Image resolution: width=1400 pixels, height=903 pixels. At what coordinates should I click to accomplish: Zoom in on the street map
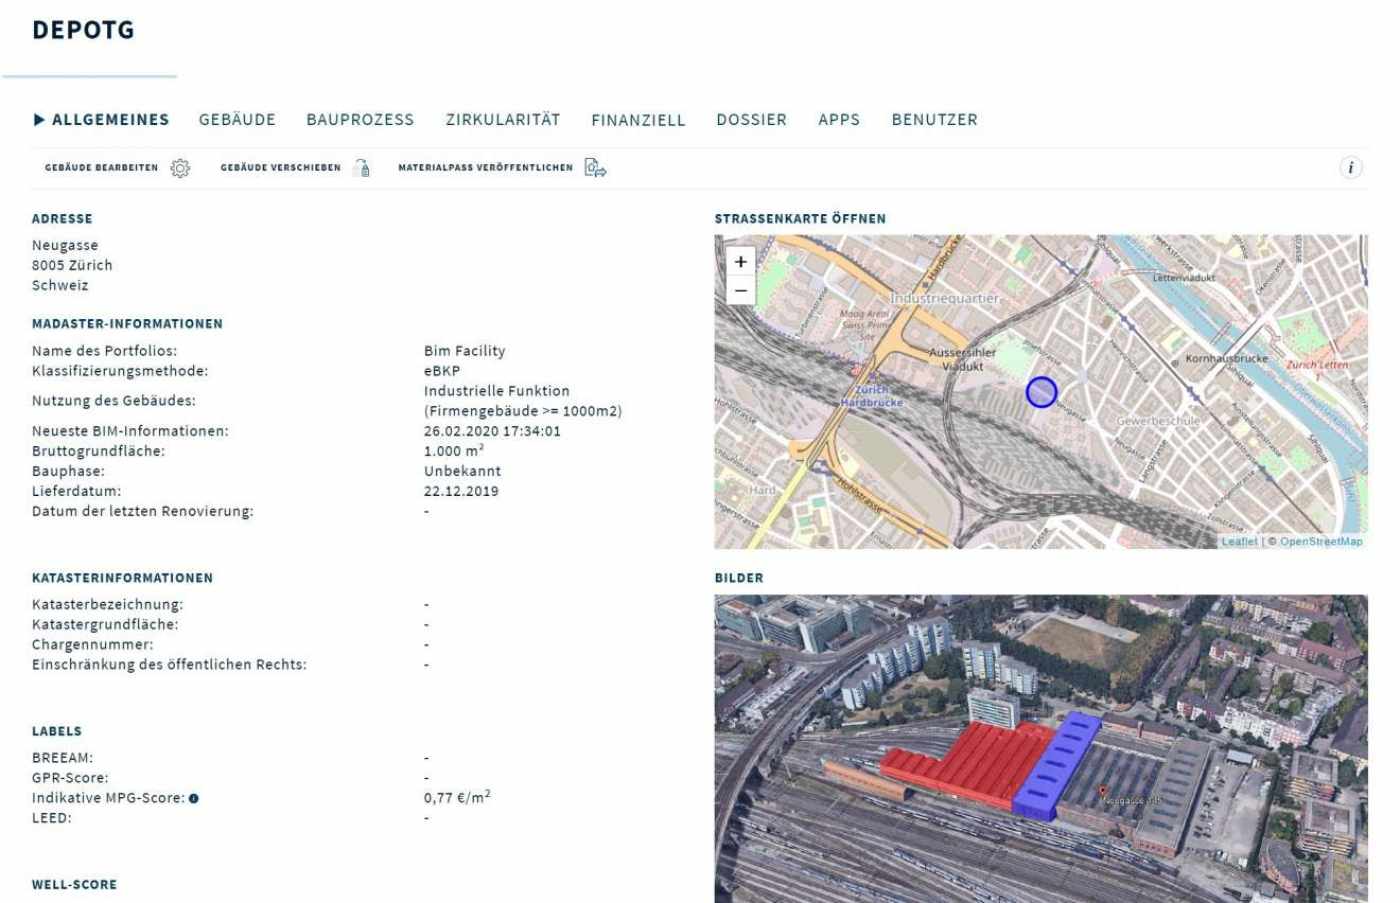[x=740, y=262]
